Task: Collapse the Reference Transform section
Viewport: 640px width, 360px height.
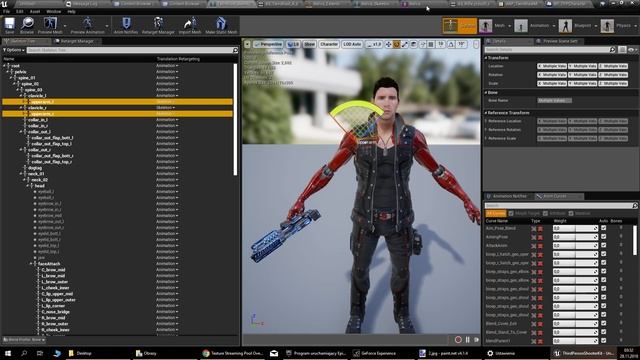Action: (486, 113)
